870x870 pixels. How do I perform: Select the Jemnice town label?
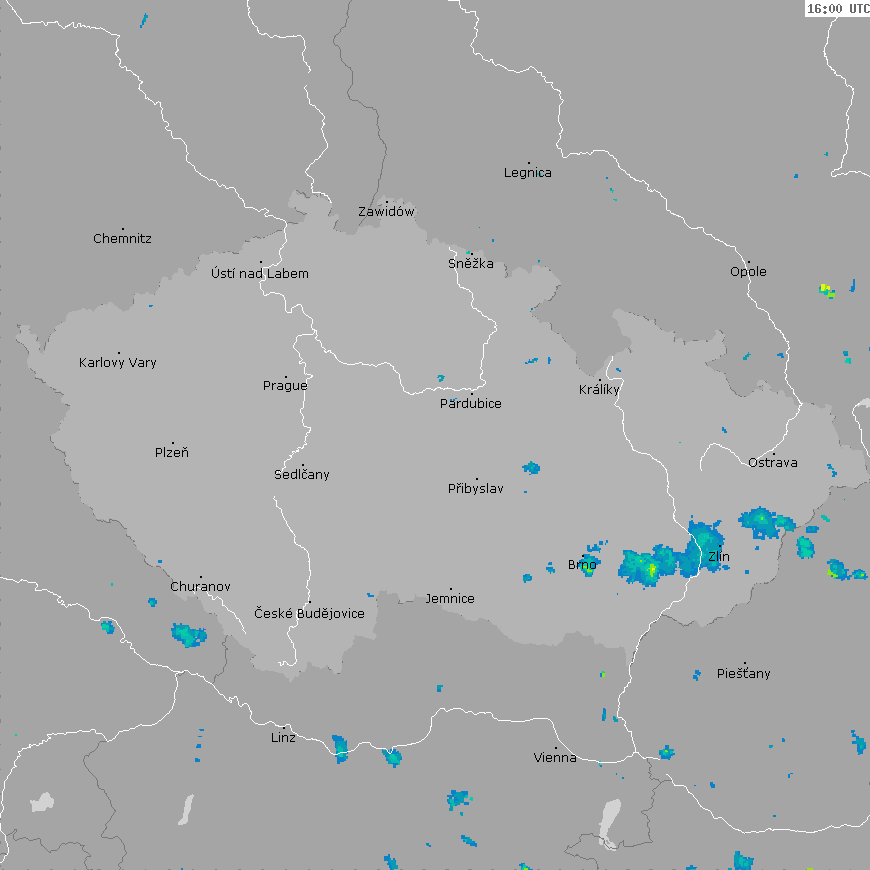[x=450, y=599]
